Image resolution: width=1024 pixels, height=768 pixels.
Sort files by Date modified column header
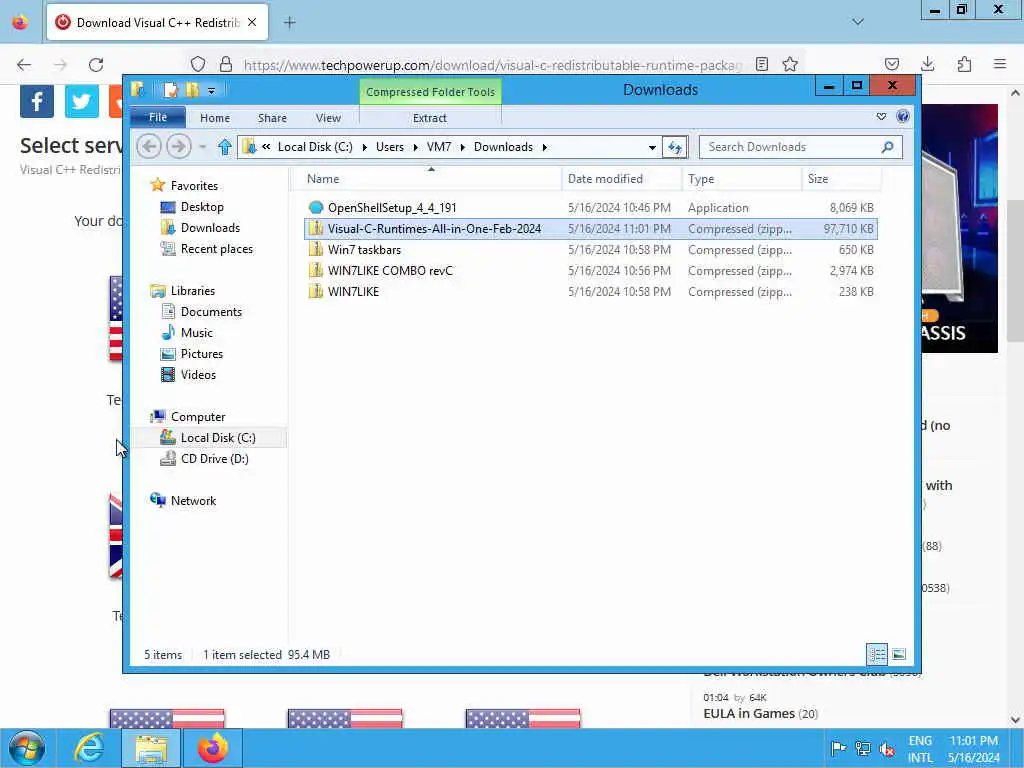(x=620, y=178)
